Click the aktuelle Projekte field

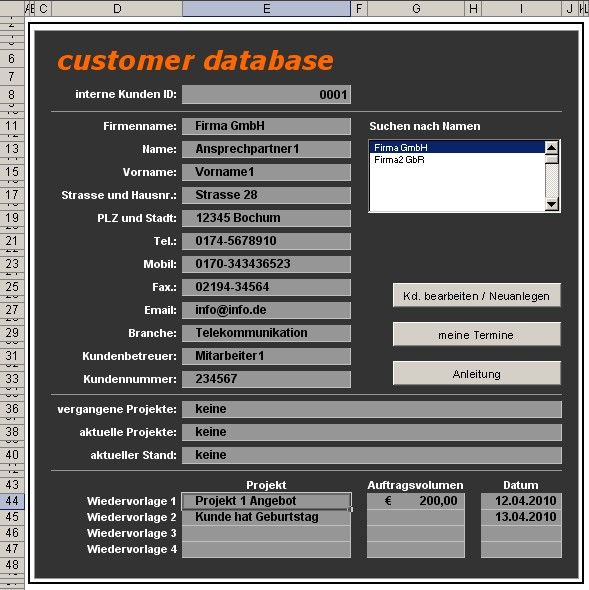coord(372,432)
